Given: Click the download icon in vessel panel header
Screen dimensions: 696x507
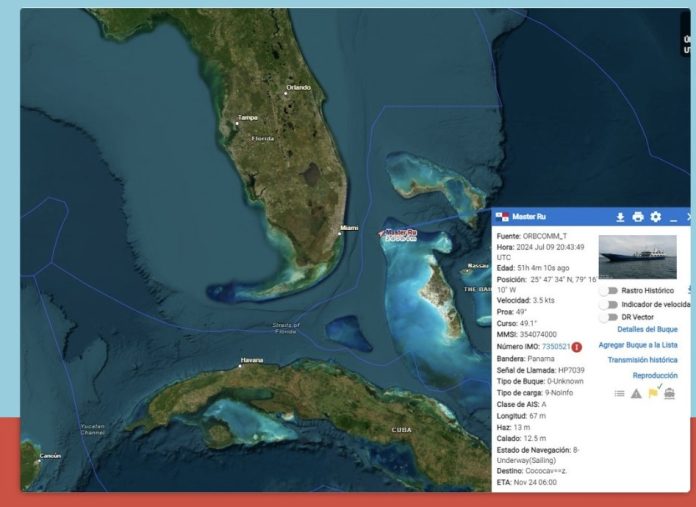Looking at the screenshot, I should point(620,217).
